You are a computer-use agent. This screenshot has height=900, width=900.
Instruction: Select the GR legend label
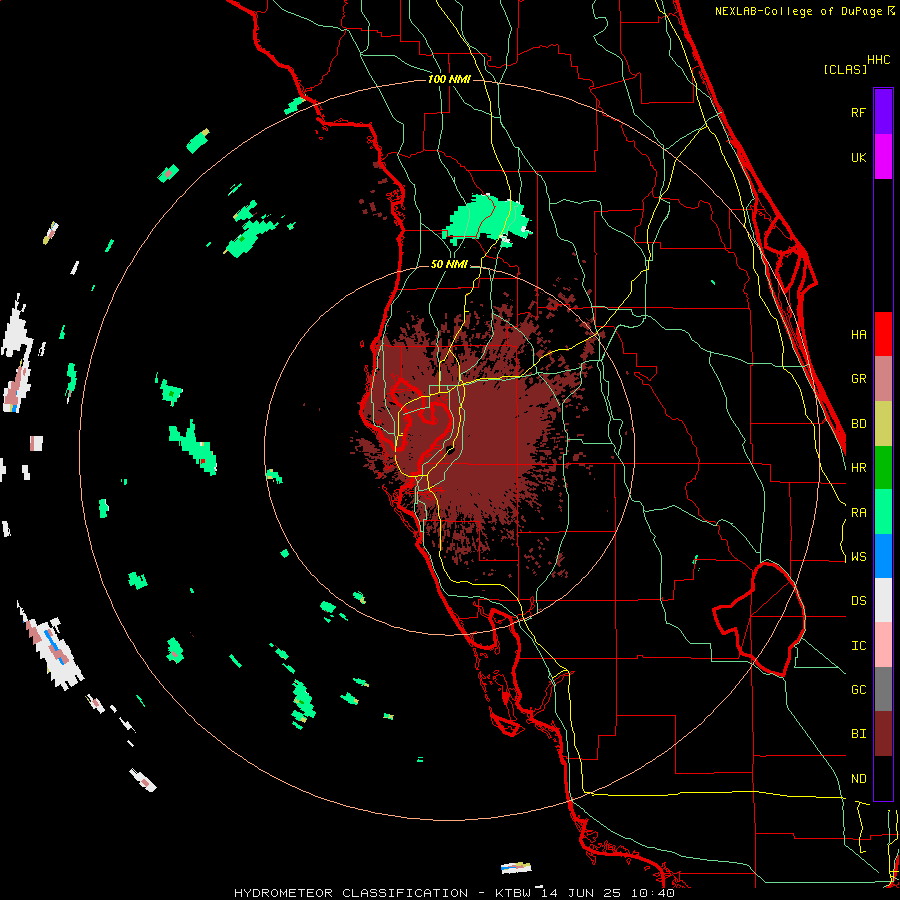pyautogui.click(x=858, y=379)
